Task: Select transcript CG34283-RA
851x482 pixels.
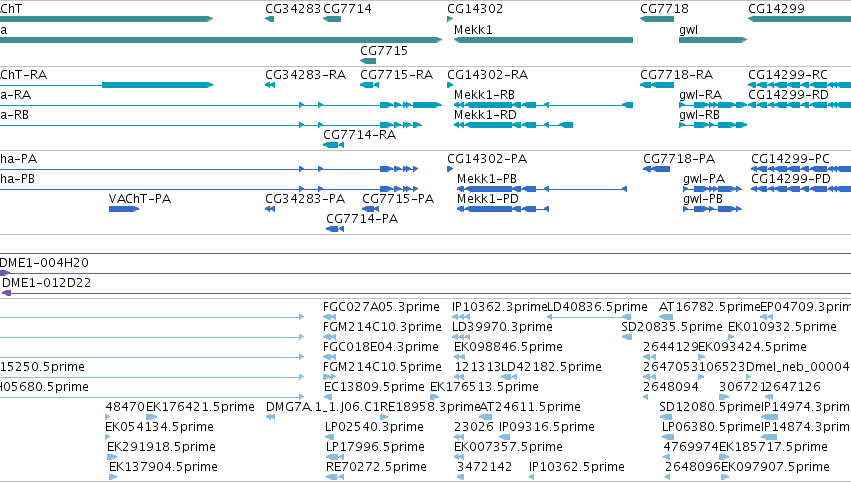Action: pos(305,75)
